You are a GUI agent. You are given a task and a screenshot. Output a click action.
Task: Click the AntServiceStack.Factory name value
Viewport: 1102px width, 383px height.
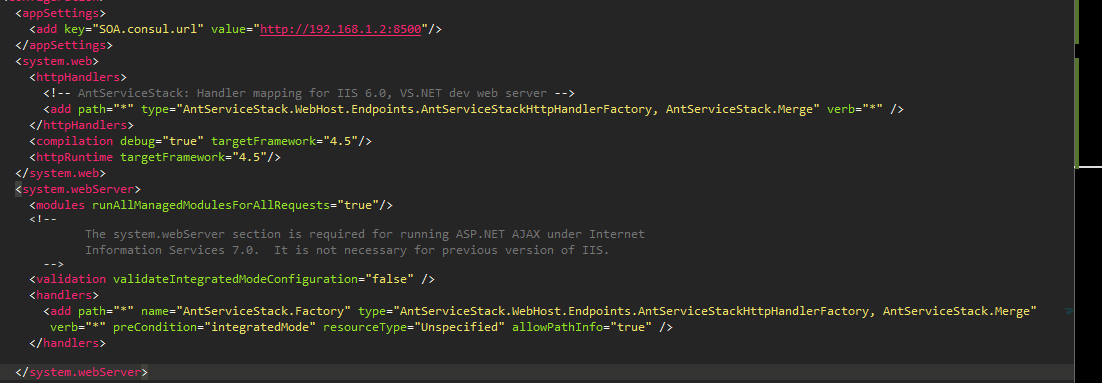pyautogui.click(x=264, y=311)
